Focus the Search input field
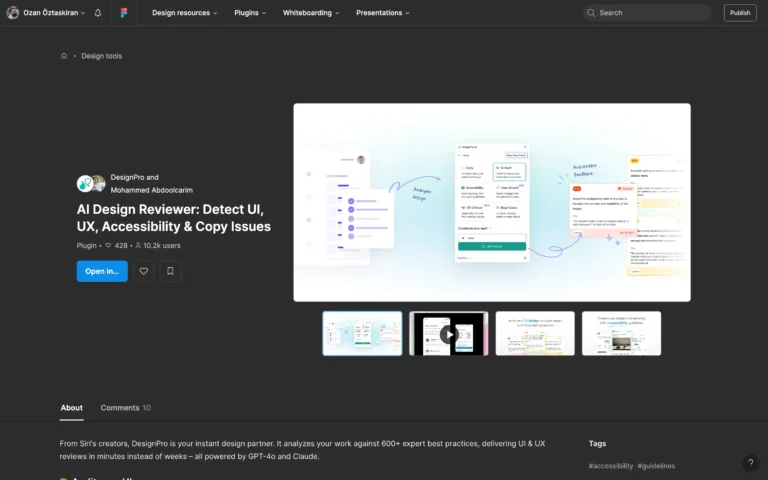 (x=646, y=13)
